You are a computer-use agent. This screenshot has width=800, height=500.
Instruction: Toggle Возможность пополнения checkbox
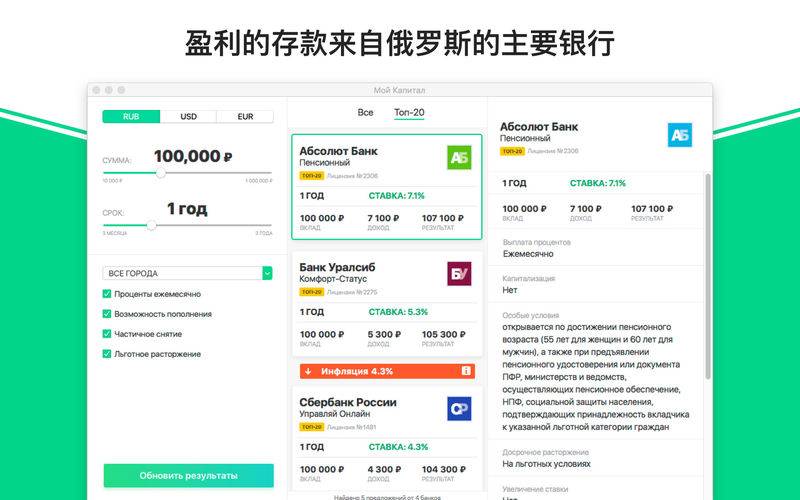coord(107,314)
